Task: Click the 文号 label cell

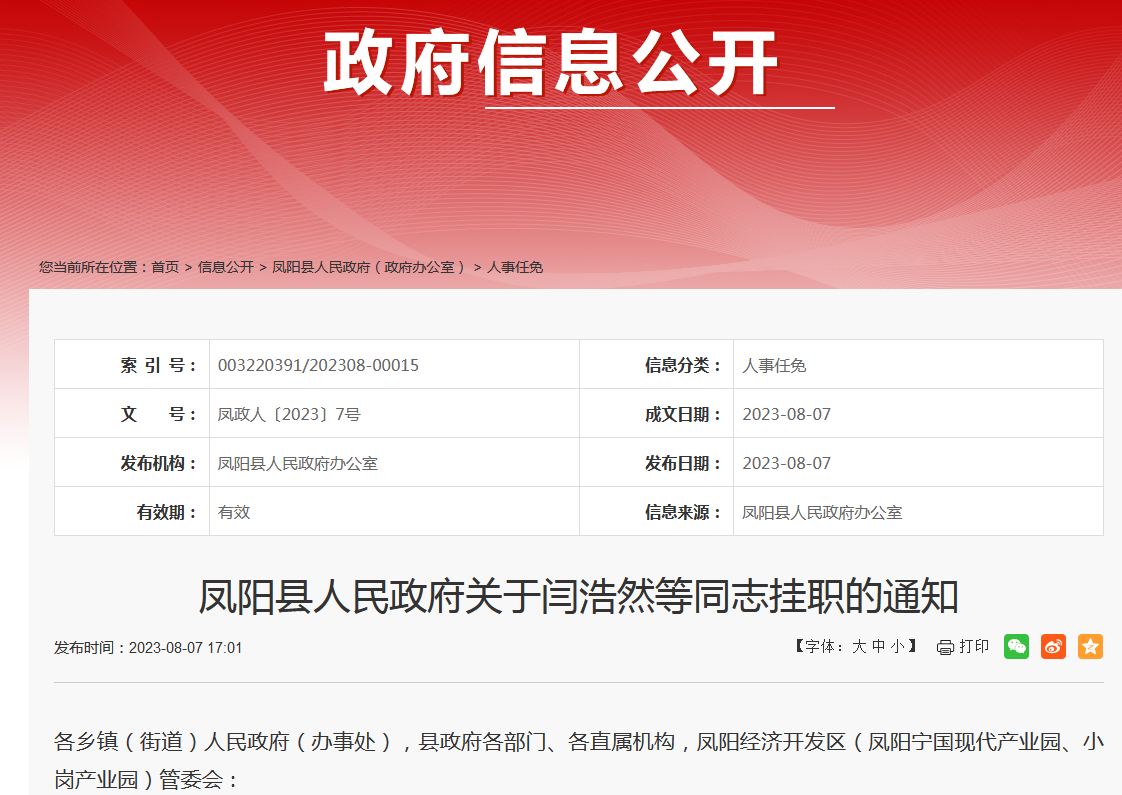Action: pos(132,414)
